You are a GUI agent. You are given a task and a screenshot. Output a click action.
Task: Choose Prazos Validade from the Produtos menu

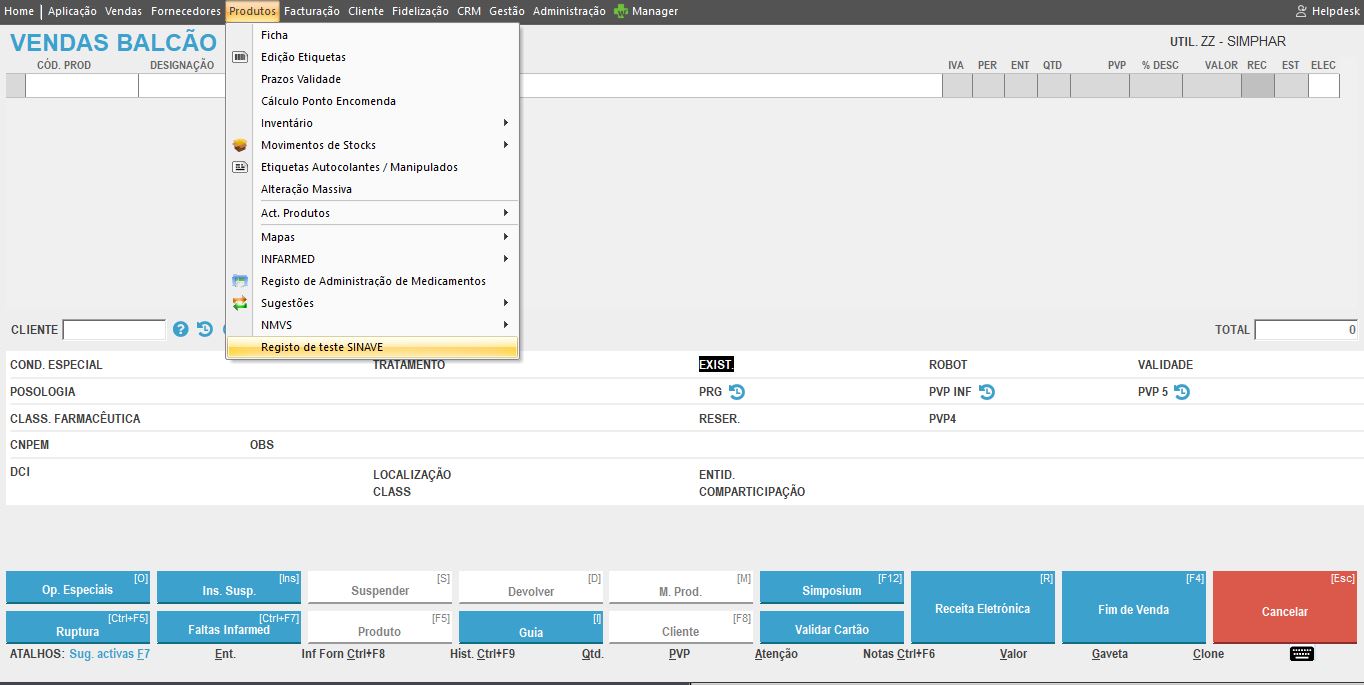(x=301, y=79)
